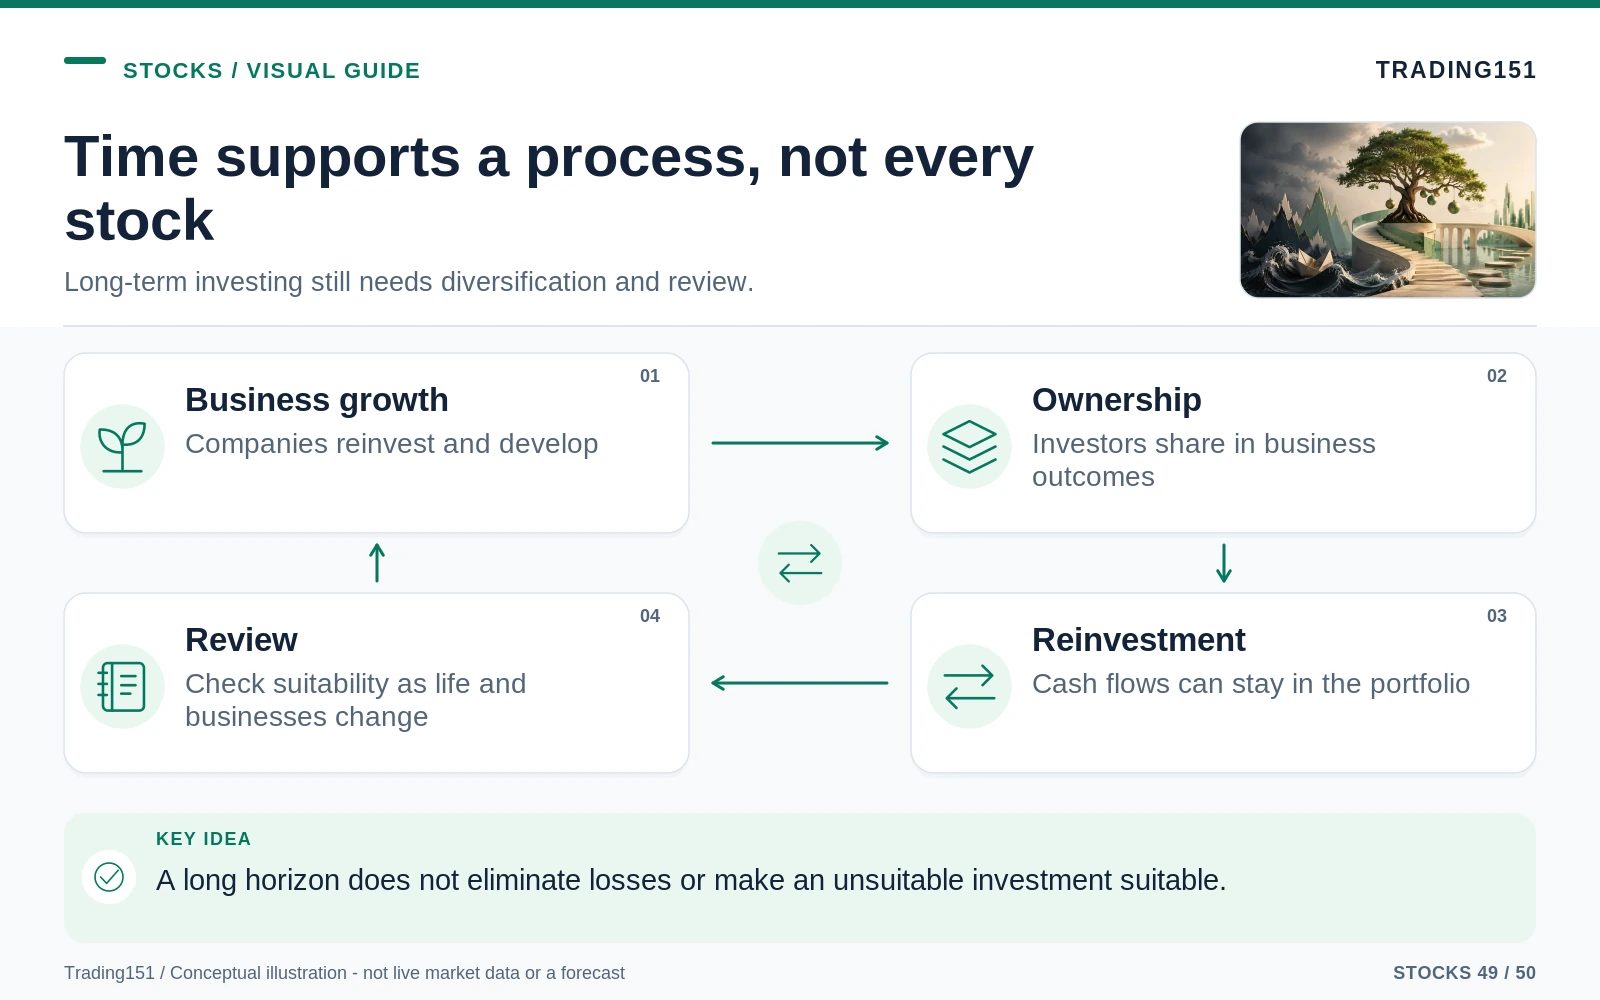Click the STOCKS 49 / 50 page indicator
This screenshot has height=1000, width=1600.
click(x=1464, y=973)
